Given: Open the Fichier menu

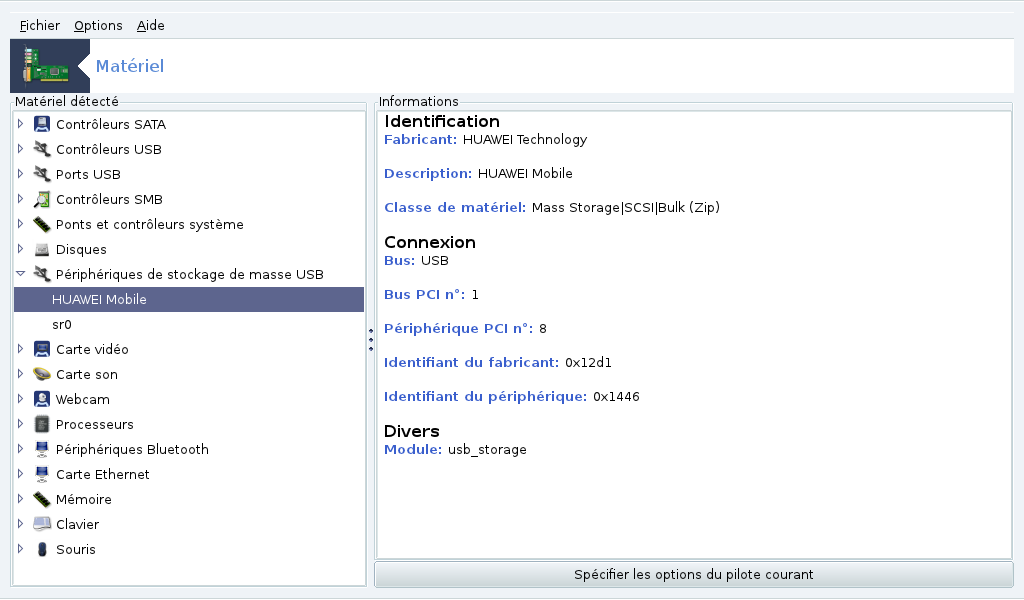Looking at the screenshot, I should 40,25.
